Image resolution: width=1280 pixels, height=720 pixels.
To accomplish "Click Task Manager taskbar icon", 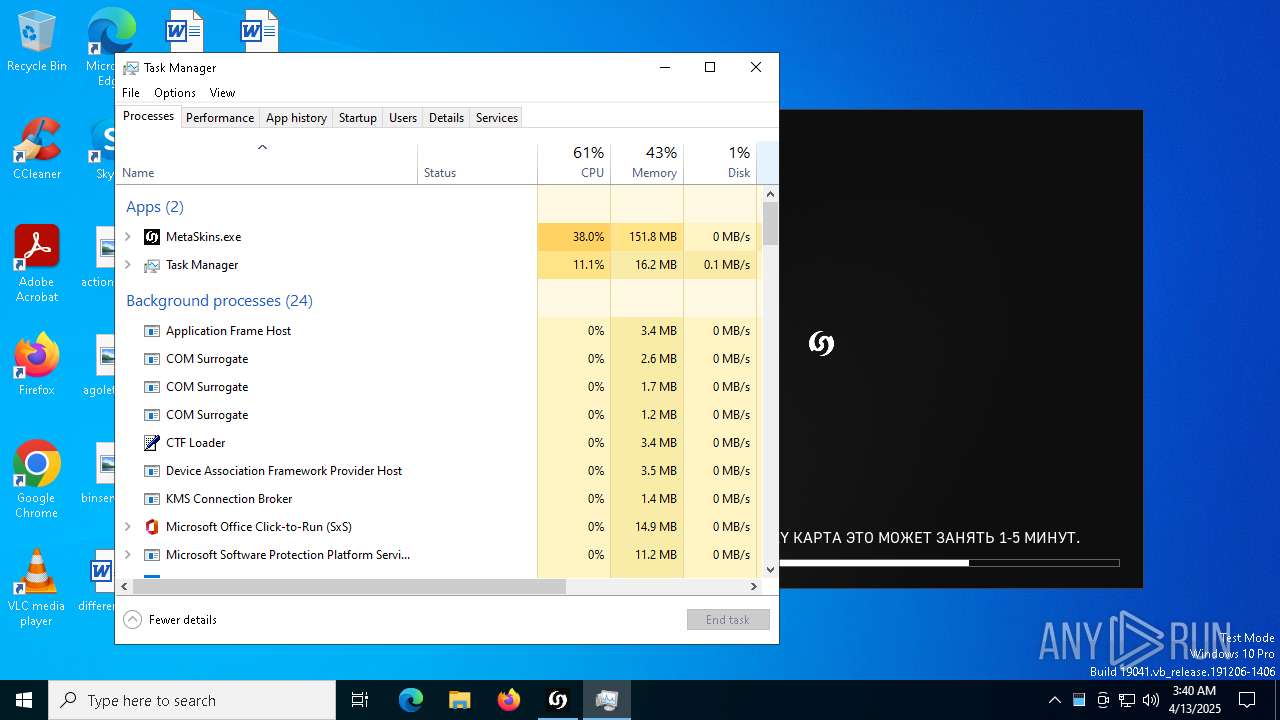I will point(606,700).
